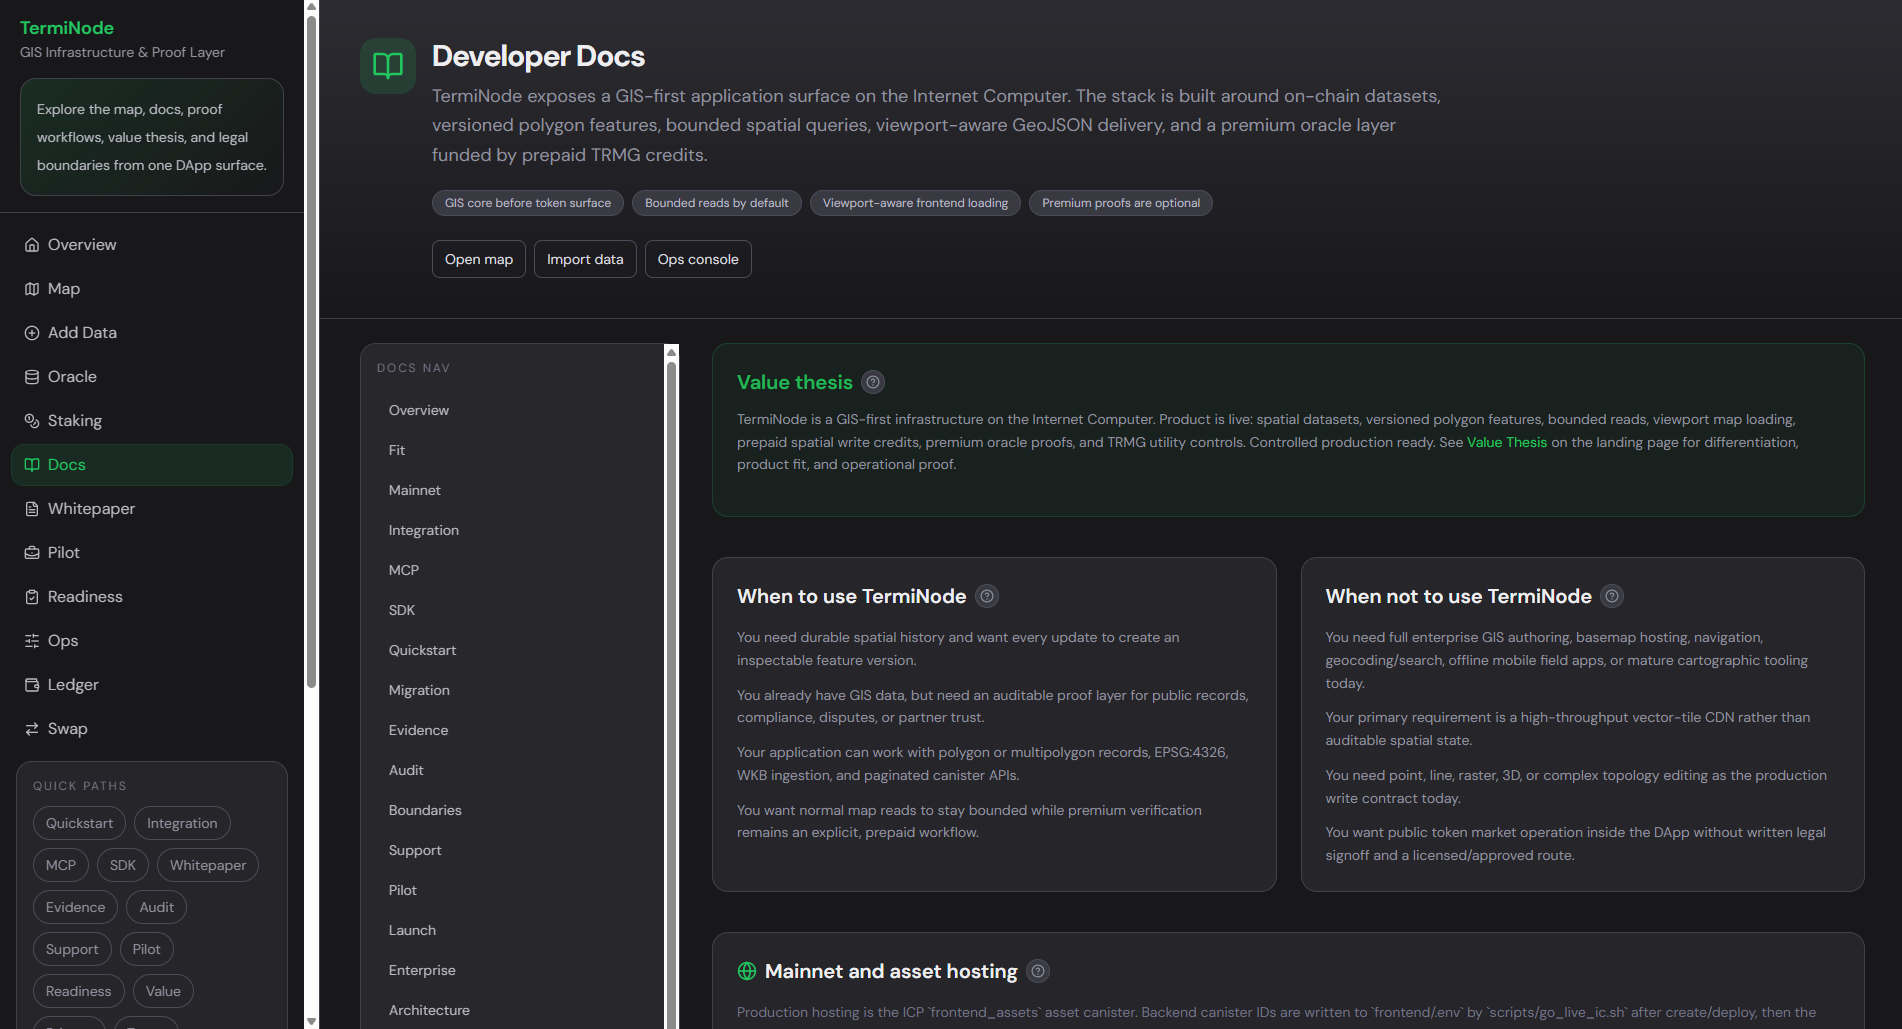Go to the Map section
The image size is (1902, 1029).
152,289
